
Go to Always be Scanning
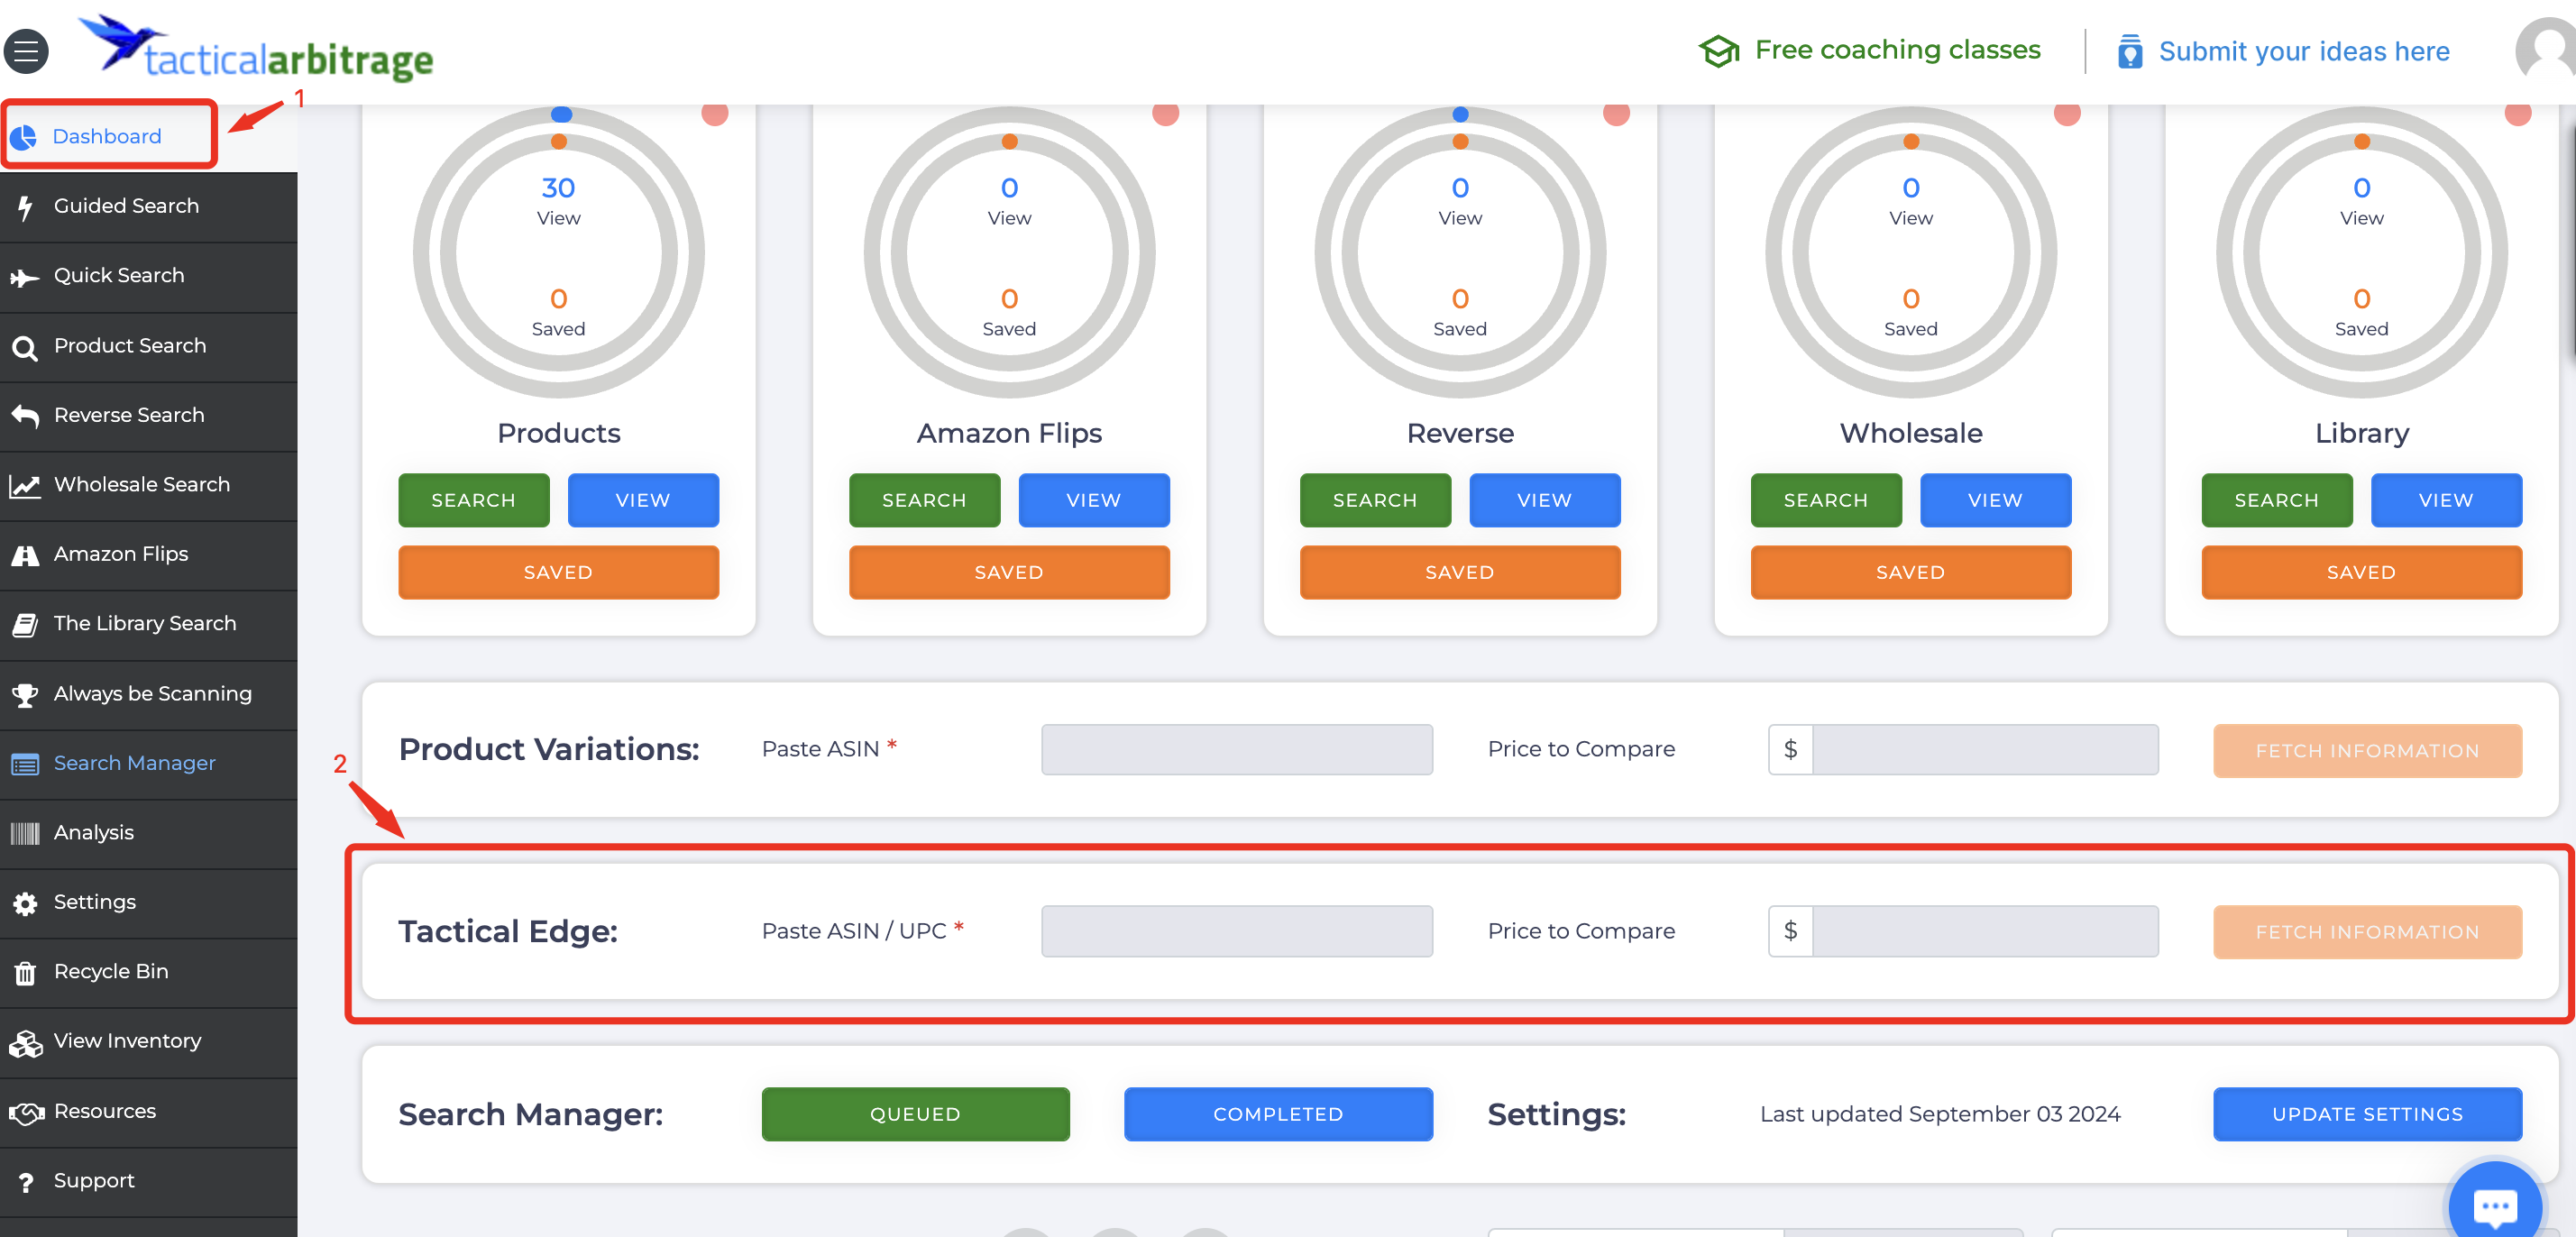click(x=149, y=695)
